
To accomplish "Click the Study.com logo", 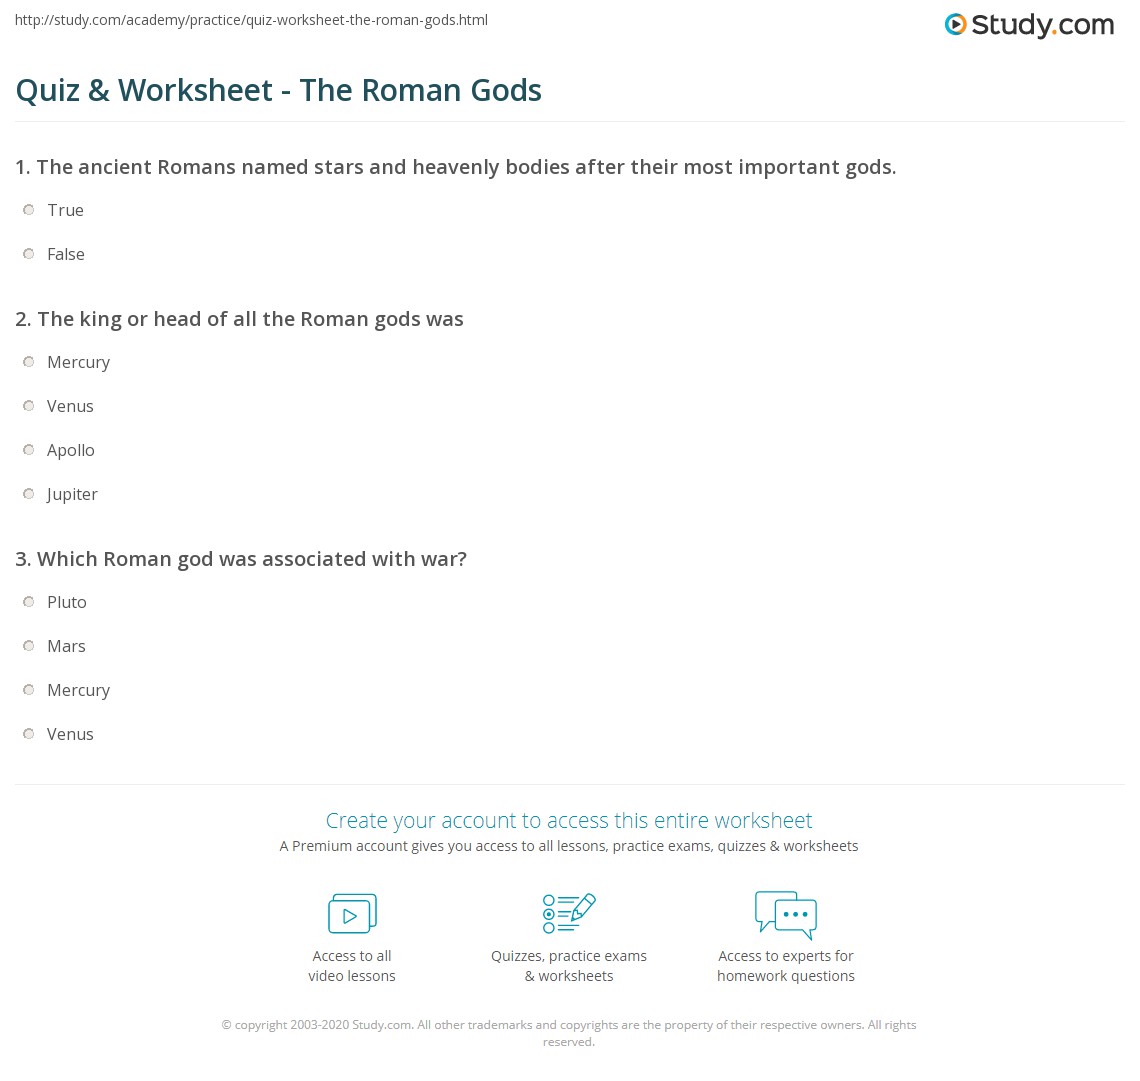I will [1029, 25].
